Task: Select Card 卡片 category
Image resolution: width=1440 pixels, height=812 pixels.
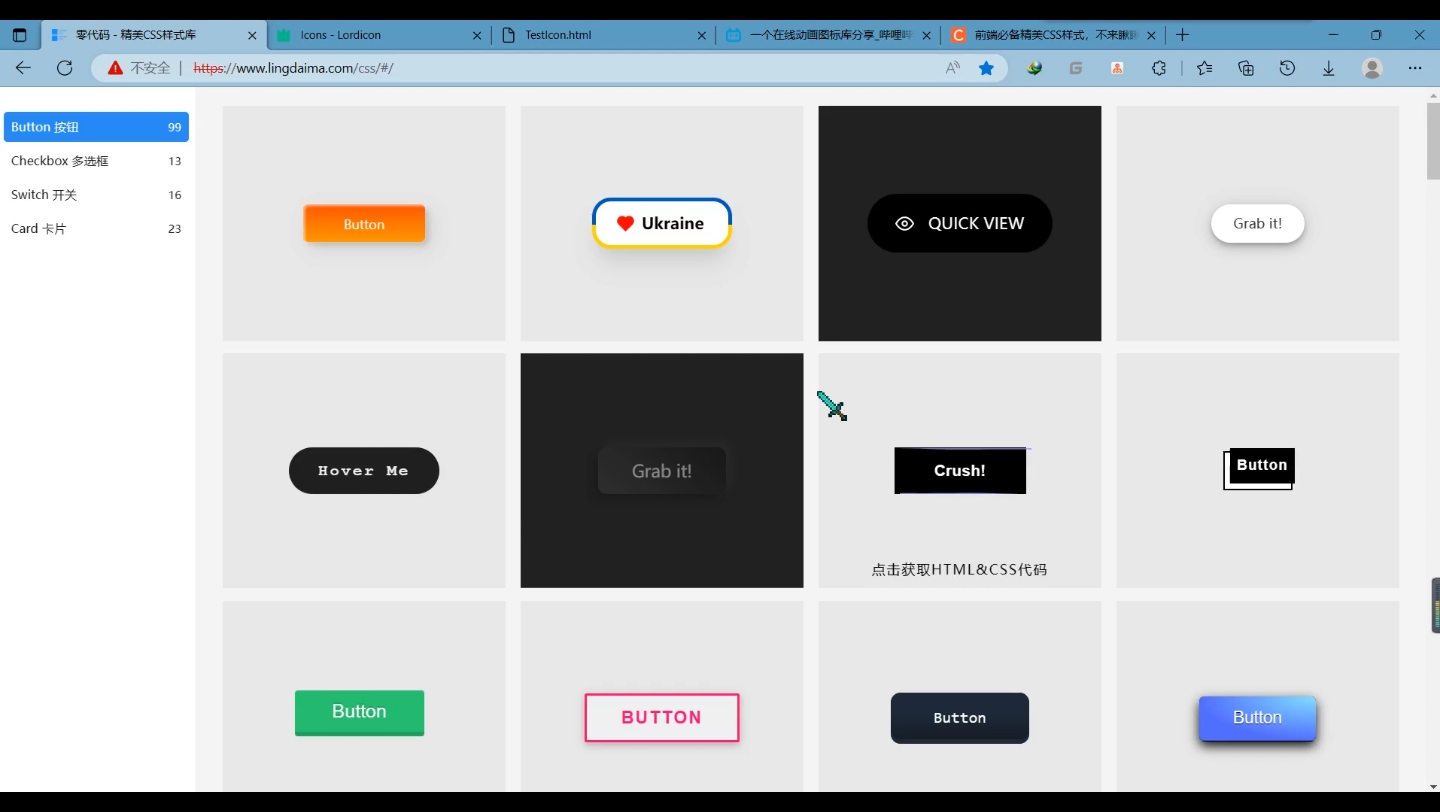Action: click(96, 229)
